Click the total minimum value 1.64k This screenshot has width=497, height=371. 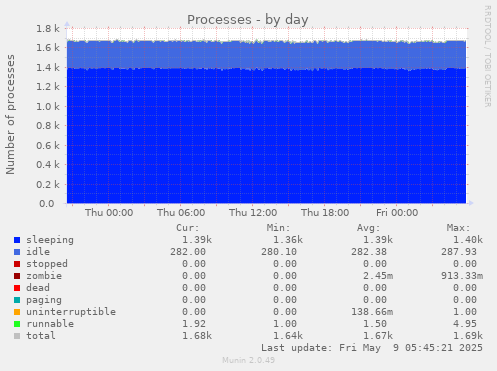[x=288, y=336]
